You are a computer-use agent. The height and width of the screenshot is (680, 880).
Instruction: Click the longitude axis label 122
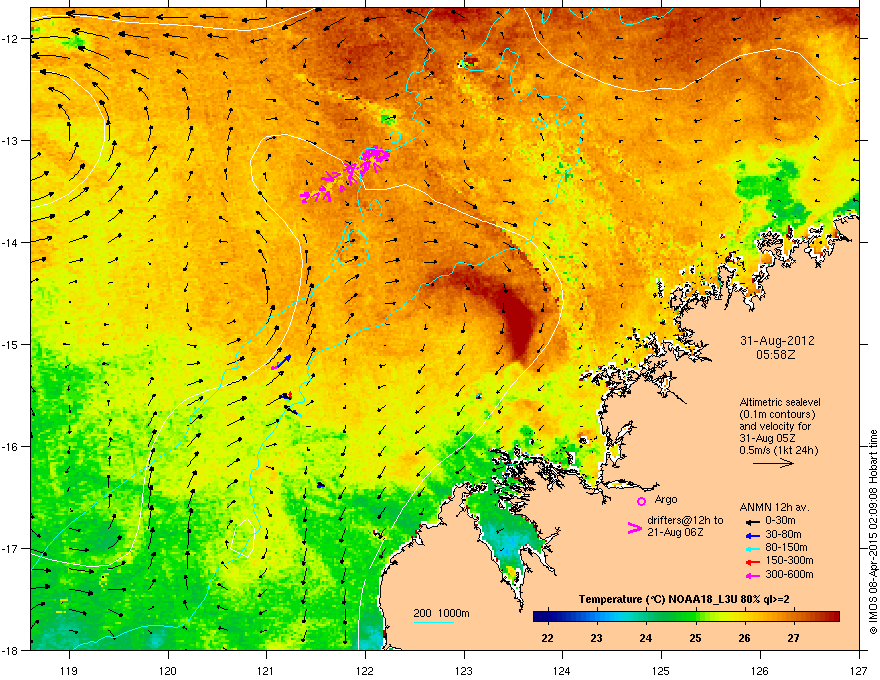(x=365, y=670)
